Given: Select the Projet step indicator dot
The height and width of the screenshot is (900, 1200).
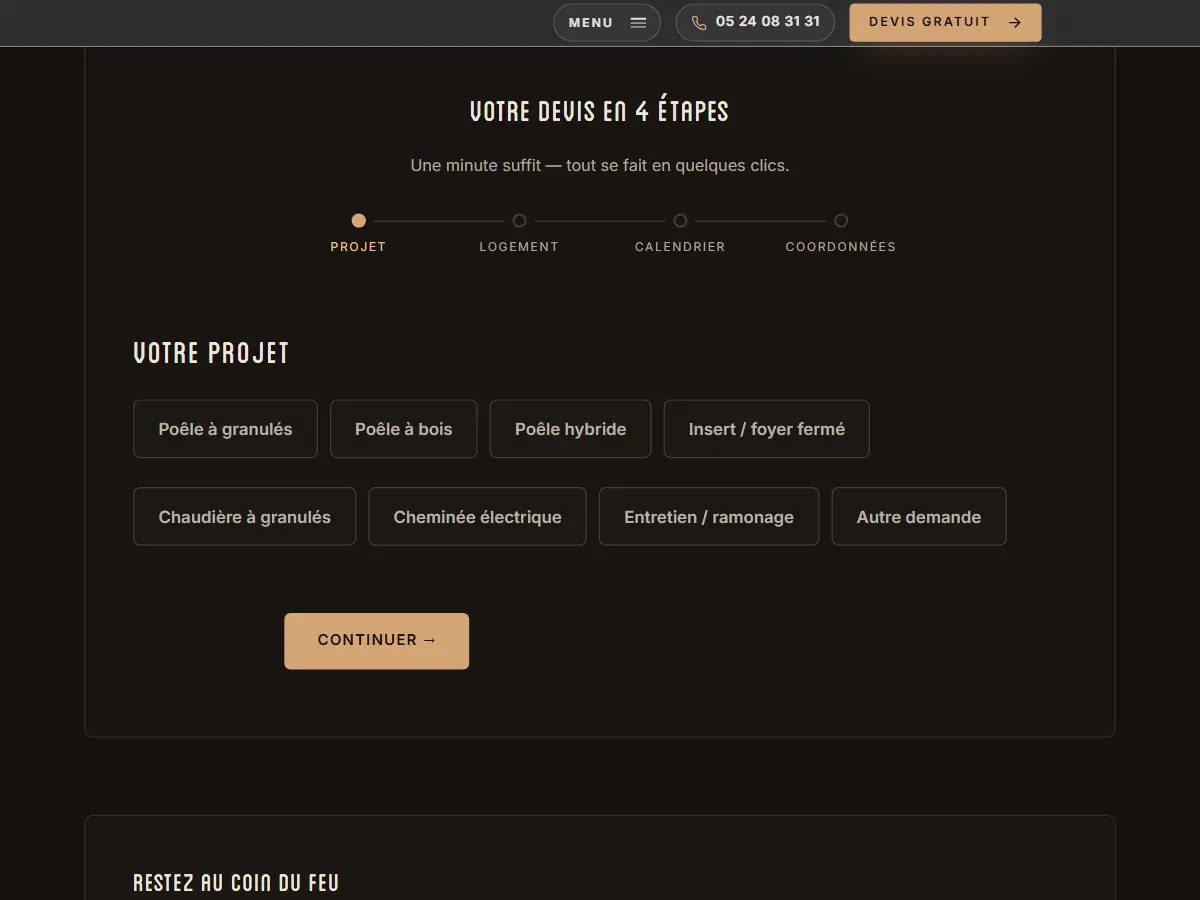Looking at the screenshot, I should tap(359, 221).
